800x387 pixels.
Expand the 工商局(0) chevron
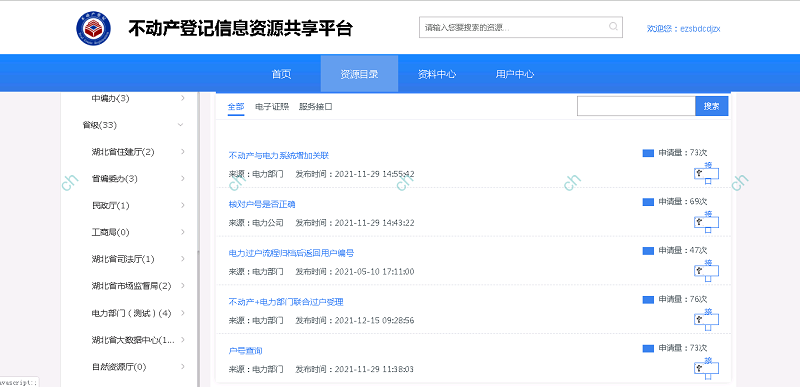(183, 232)
